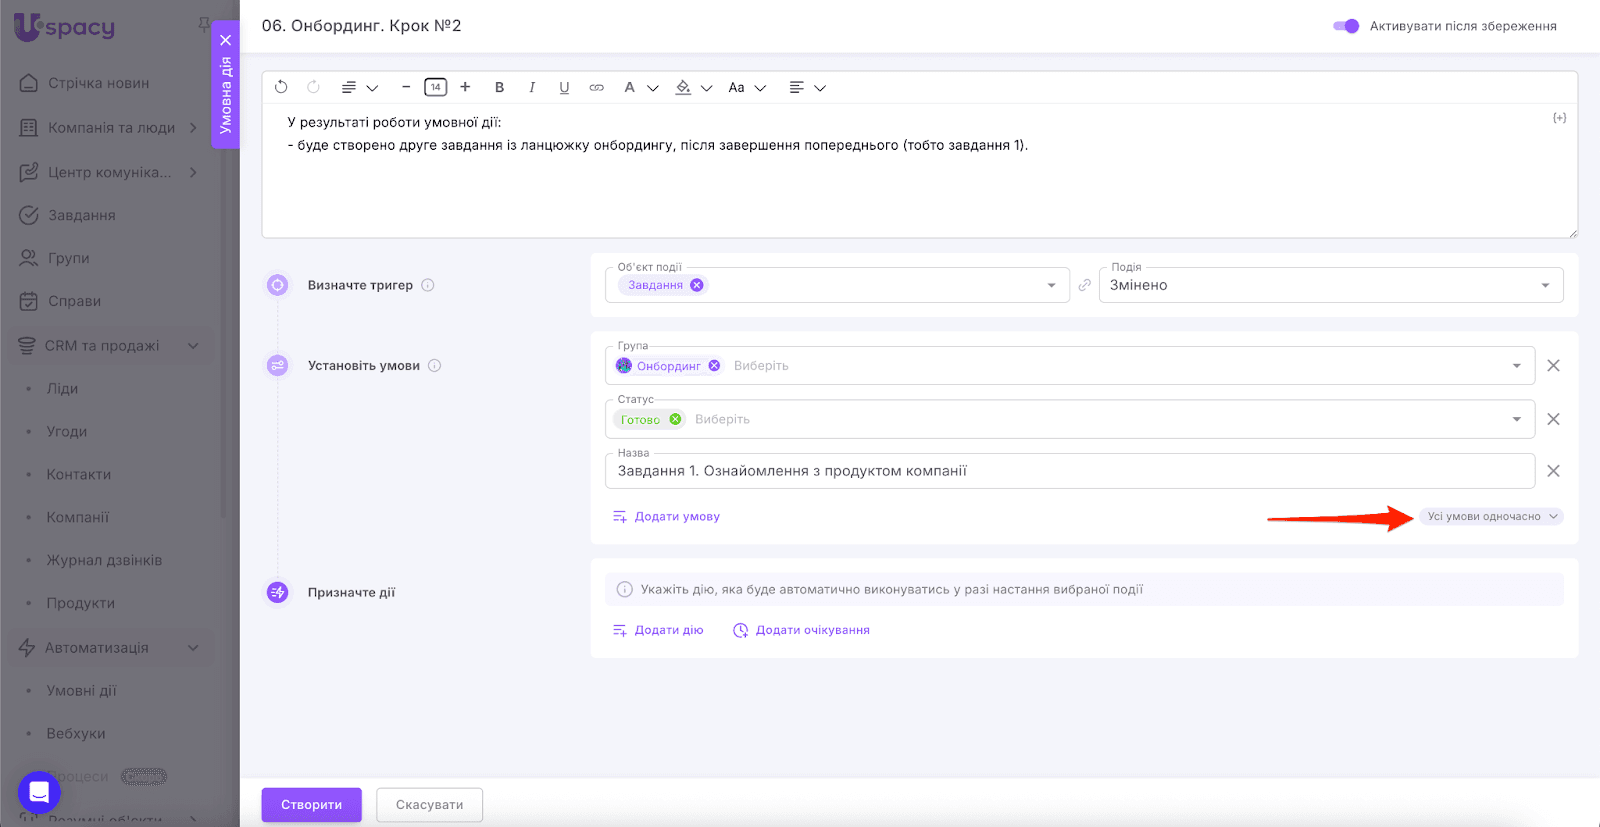Viewport: 1600px width, 827px height.
Task: Toggle bold text formatting
Action: (x=500, y=87)
